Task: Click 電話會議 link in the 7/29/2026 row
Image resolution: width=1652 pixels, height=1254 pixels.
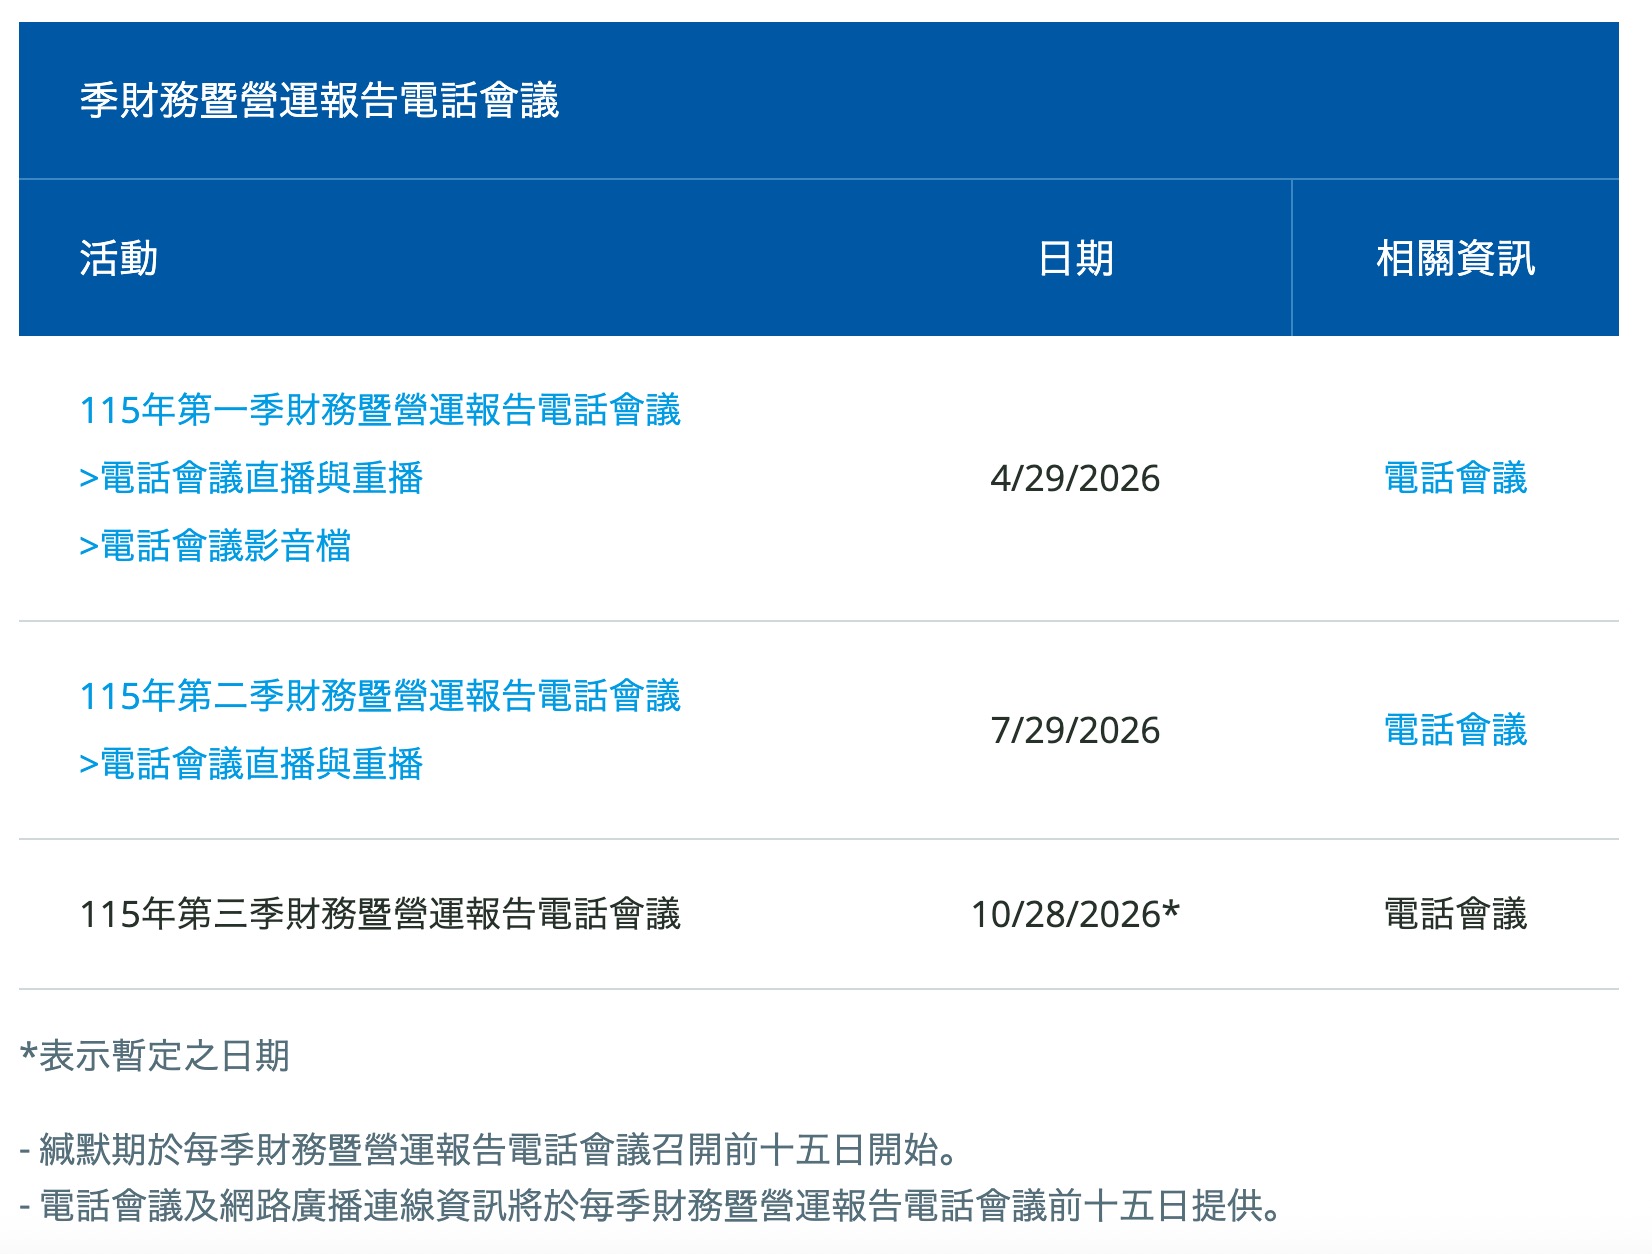Action: click(x=1455, y=730)
